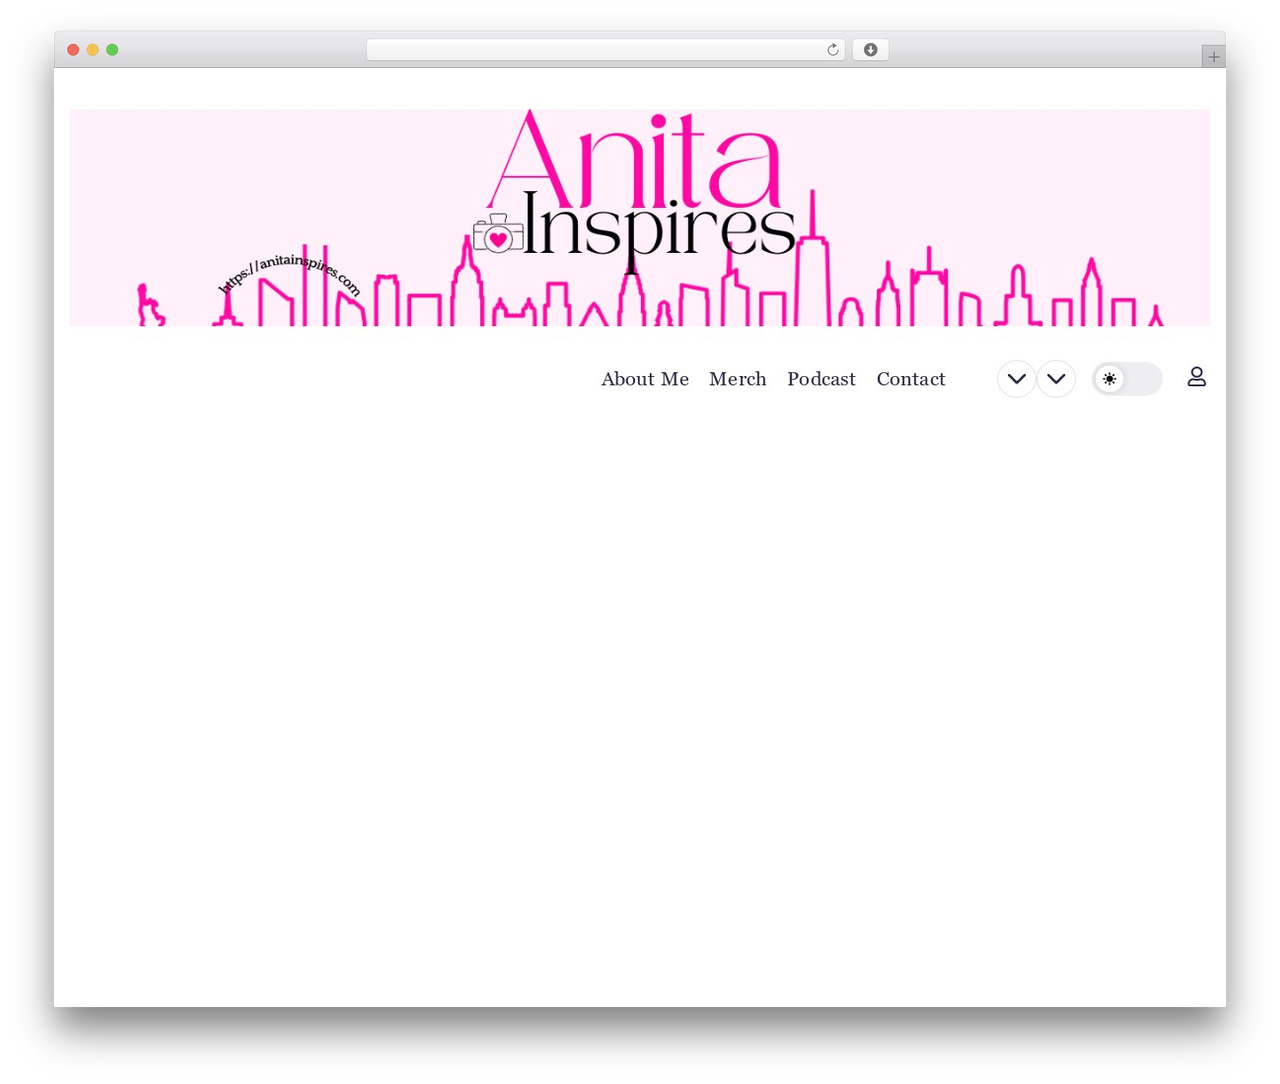The width and height of the screenshot is (1280, 1084).
Task: Toggle the light and dark mode switch
Action: pyautogui.click(x=1127, y=379)
